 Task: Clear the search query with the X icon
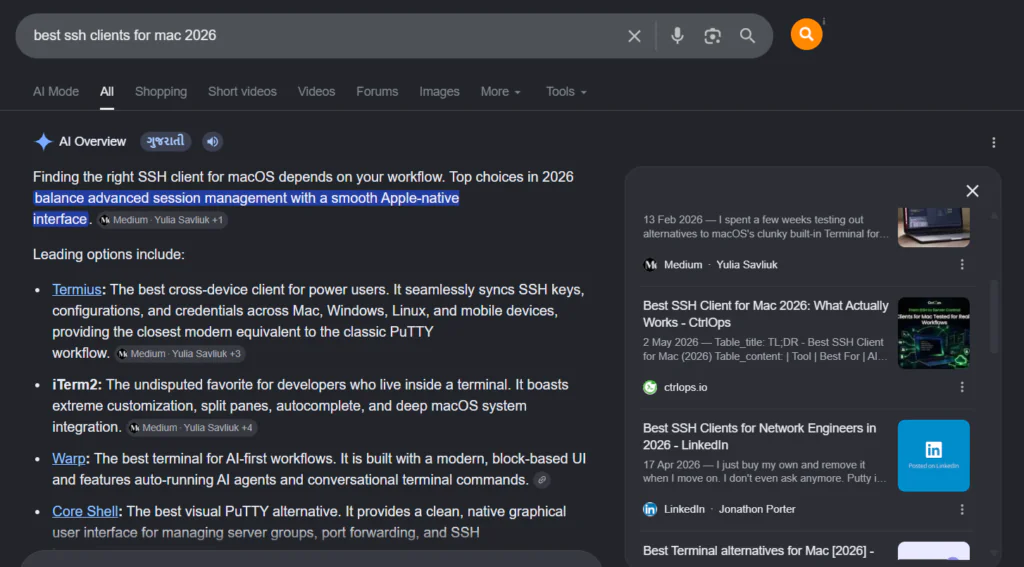pyautogui.click(x=634, y=36)
